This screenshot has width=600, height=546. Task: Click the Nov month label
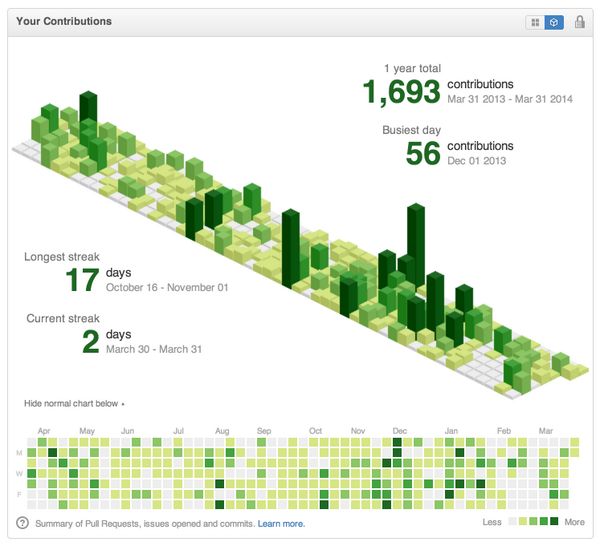click(358, 431)
